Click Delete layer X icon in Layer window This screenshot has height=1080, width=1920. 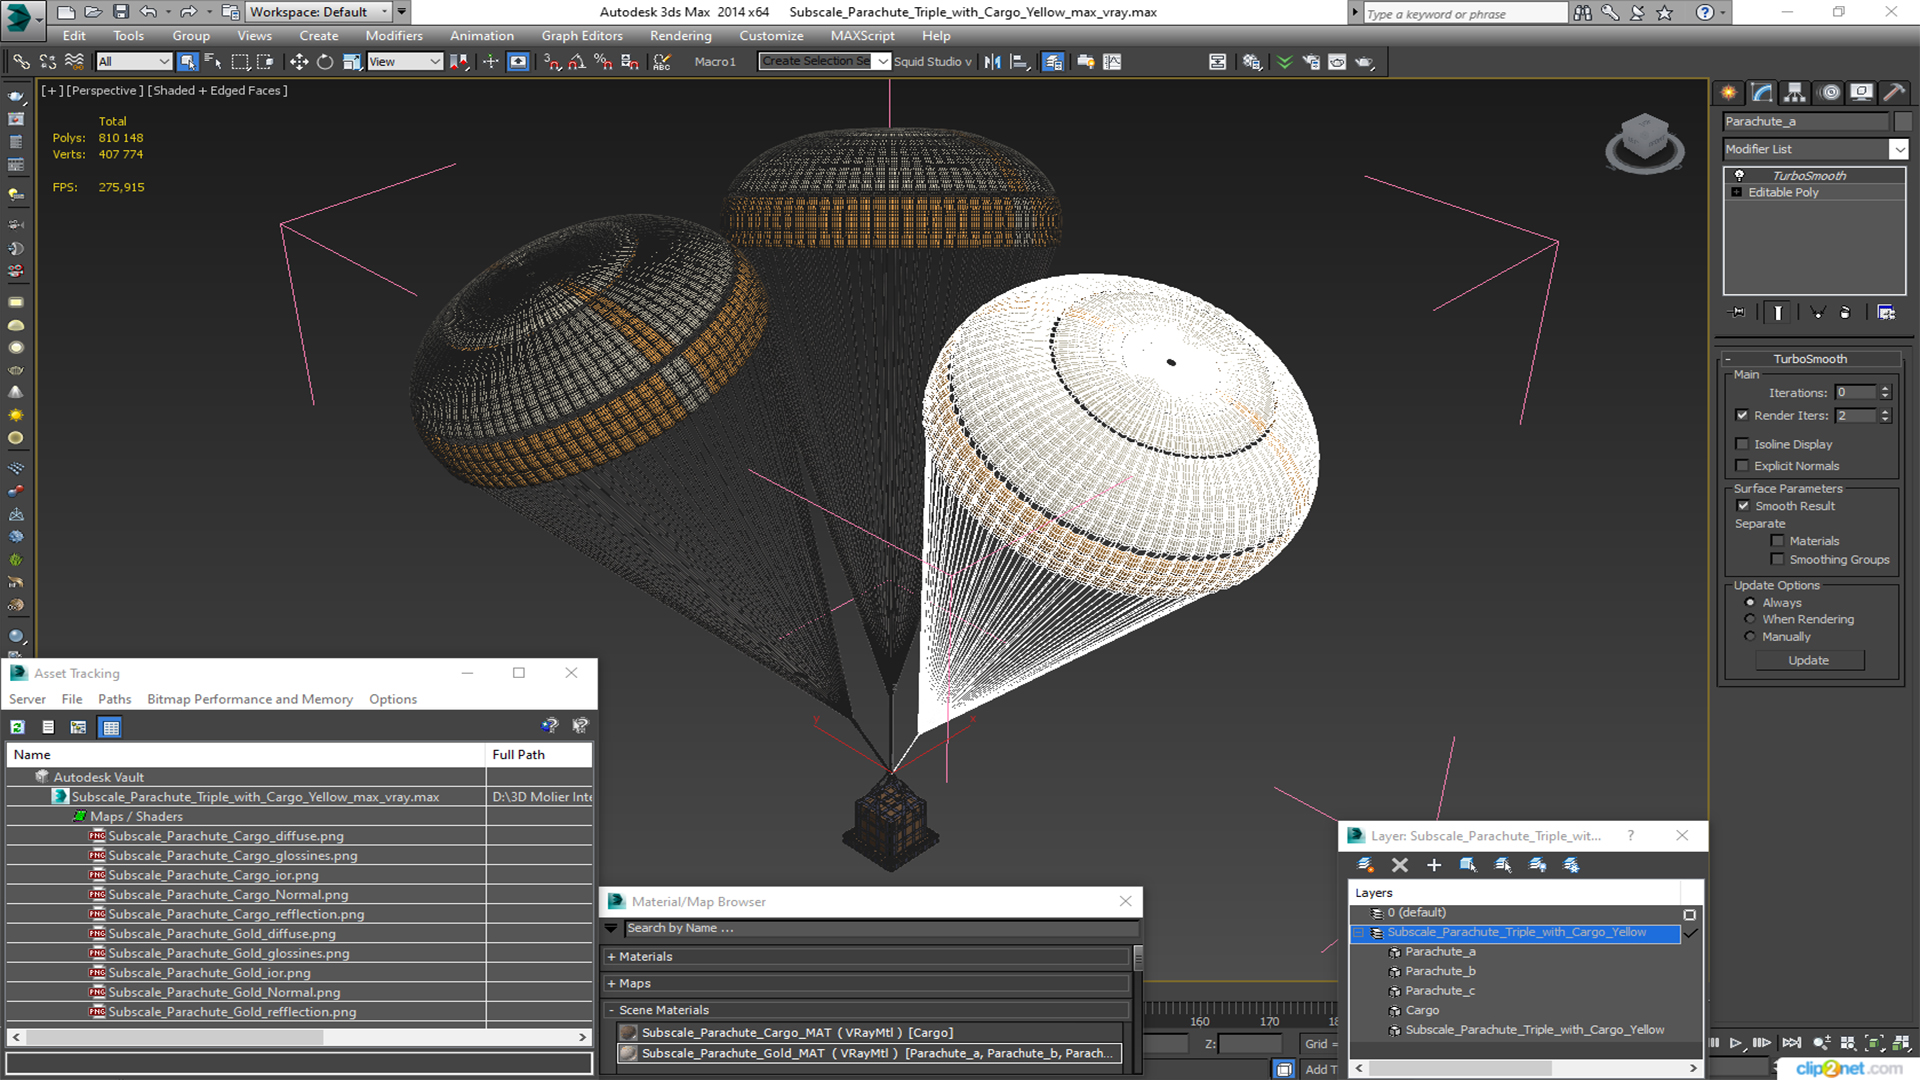click(1400, 865)
